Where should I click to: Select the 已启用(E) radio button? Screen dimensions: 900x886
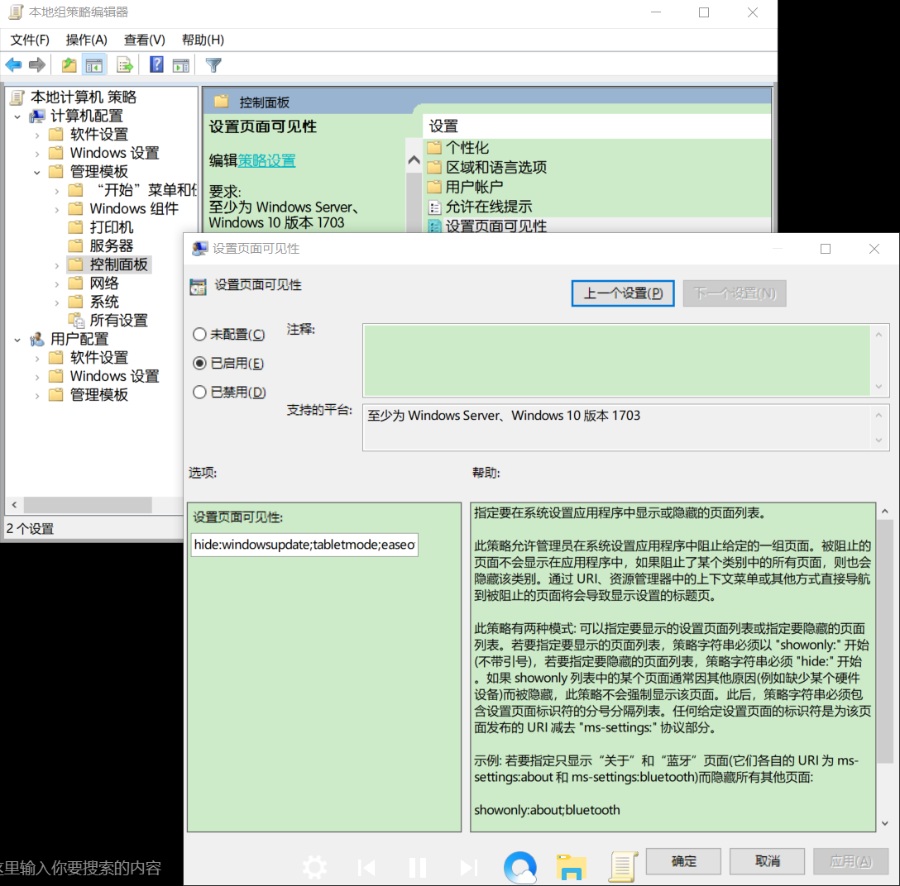tap(199, 363)
